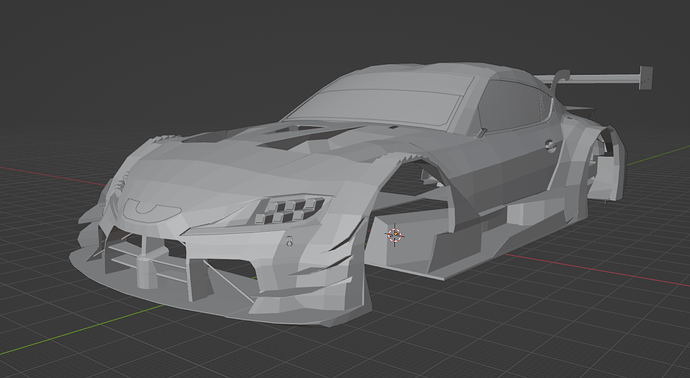Select the U-shaped emblem on the front bumper
The height and width of the screenshot is (378, 690).
(x=151, y=210)
